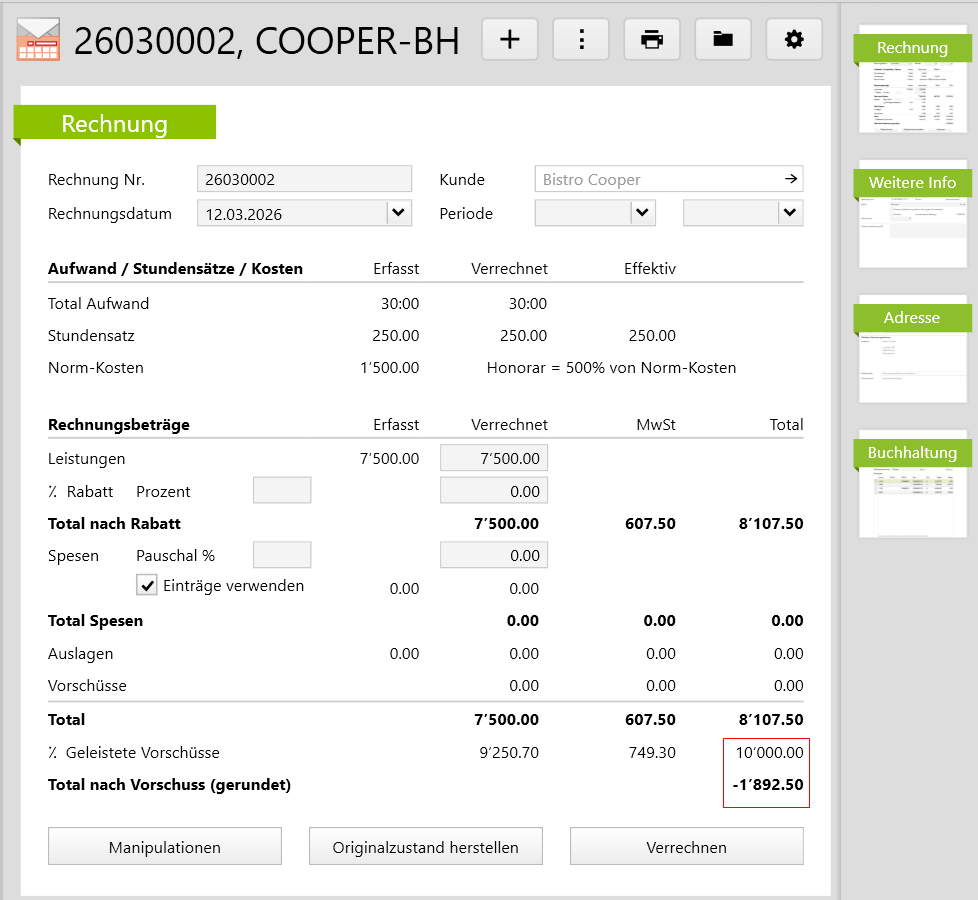The height and width of the screenshot is (900, 978).
Task: Open the Buchhaltung tab
Action: pos(912,453)
